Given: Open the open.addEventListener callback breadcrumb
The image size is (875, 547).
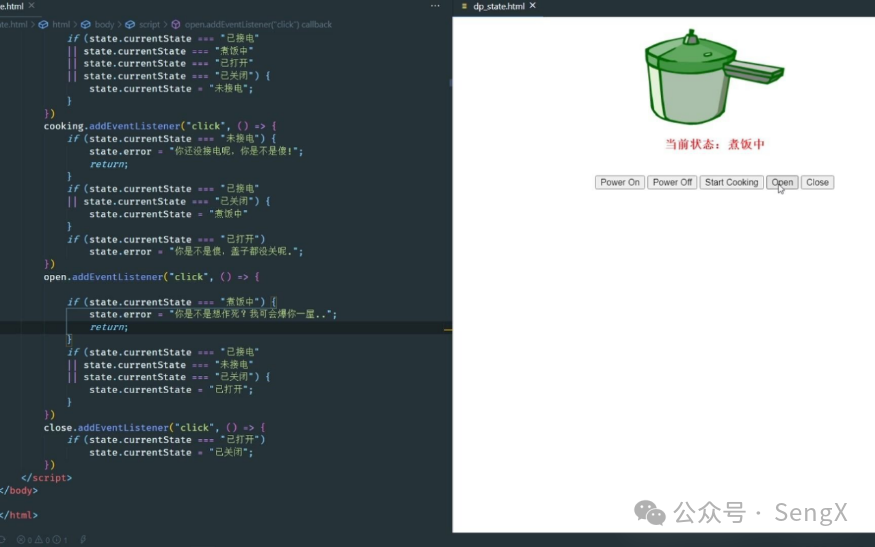Looking at the screenshot, I should tap(258, 24).
